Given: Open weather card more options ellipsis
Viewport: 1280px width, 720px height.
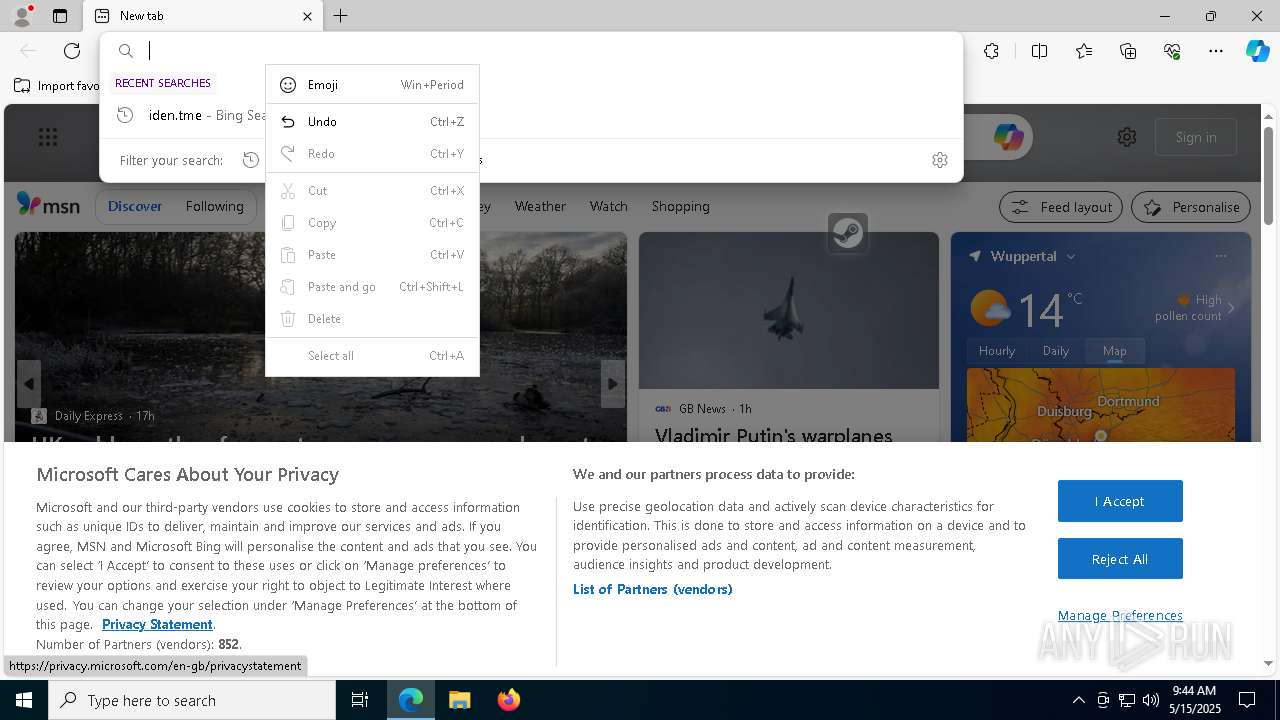Looking at the screenshot, I should pyautogui.click(x=1220, y=256).
